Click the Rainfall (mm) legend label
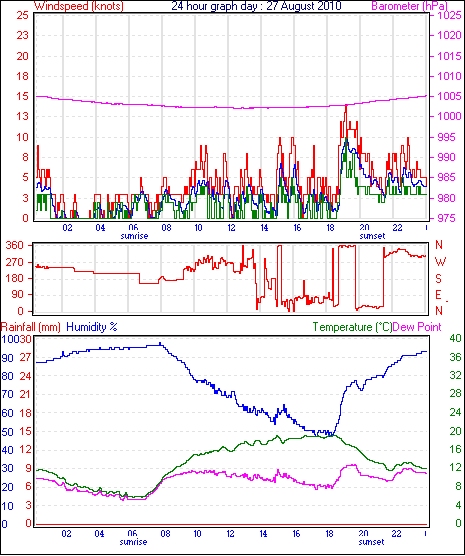465x556 pixels. tap(31, 327)
